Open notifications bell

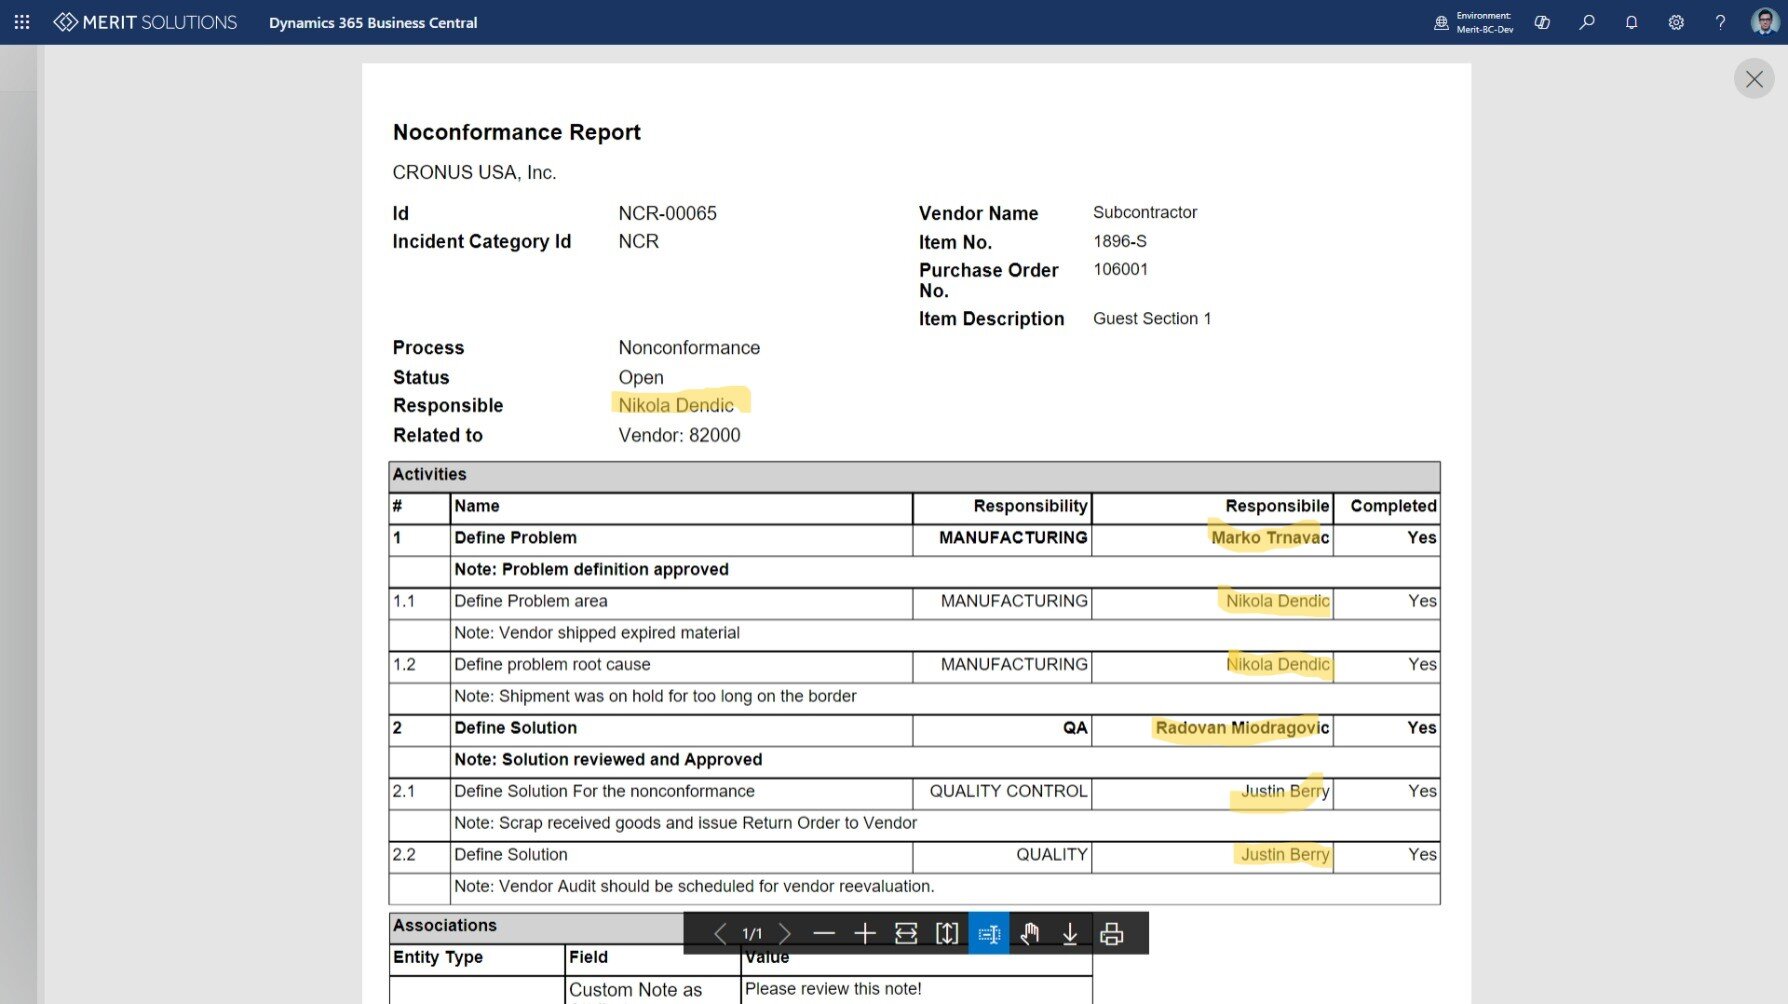pyautogui.click(x=1631, y=22)
